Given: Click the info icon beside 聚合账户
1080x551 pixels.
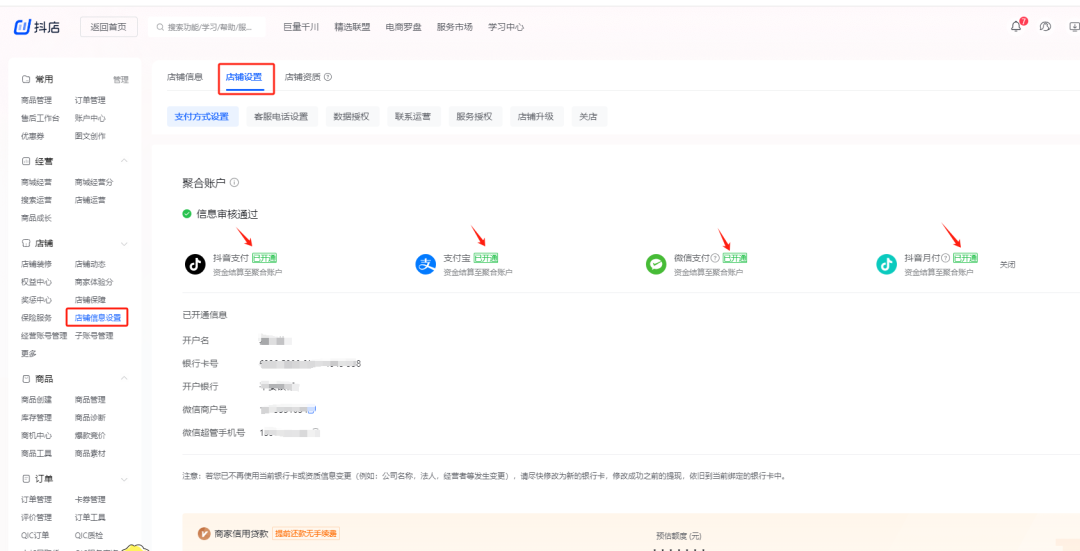Looking at the screenshot, I should (235, 183).
